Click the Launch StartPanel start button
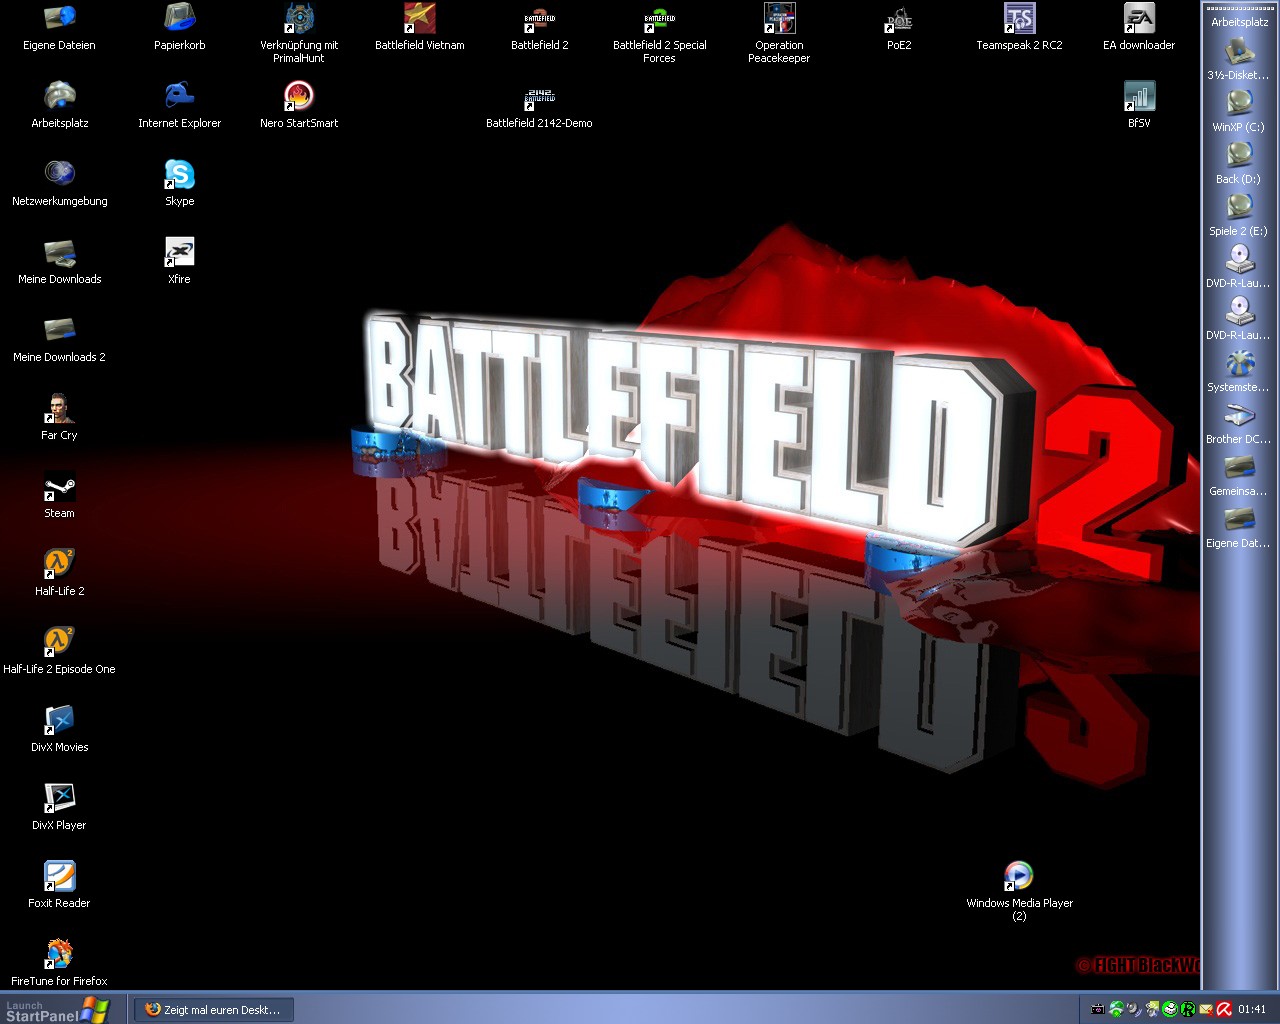Viewport: 1280px width, 1024px height. pyautogui.click(x=56, y=1010)
